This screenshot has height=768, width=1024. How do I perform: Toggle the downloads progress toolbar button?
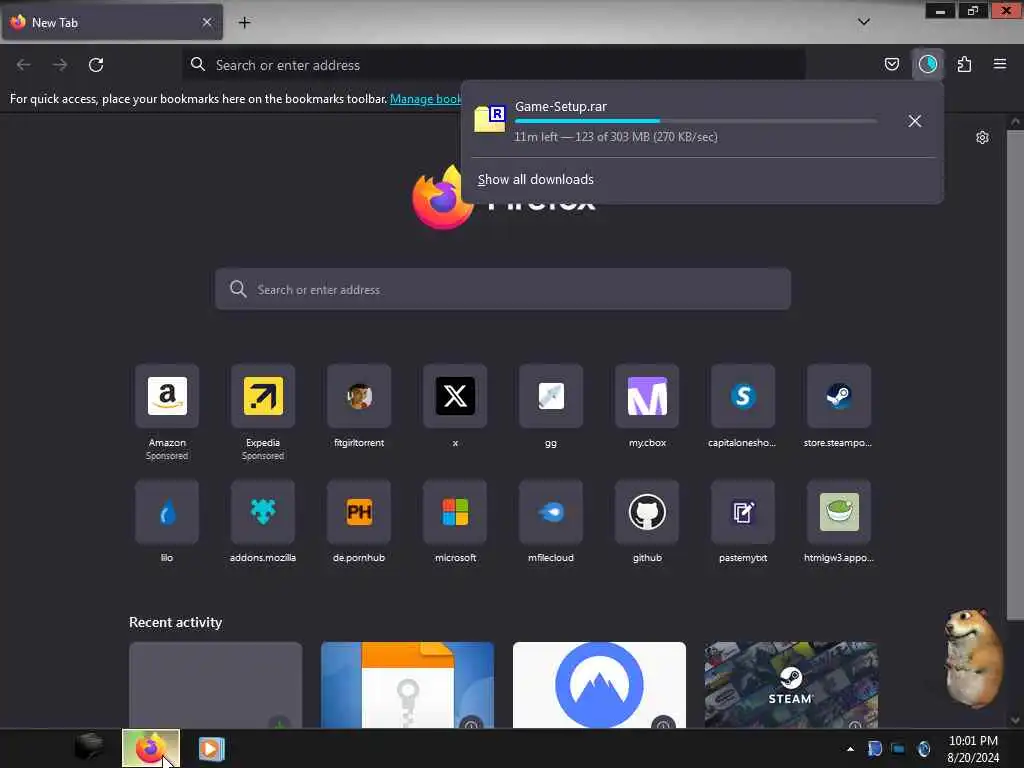tap(928, 64)
